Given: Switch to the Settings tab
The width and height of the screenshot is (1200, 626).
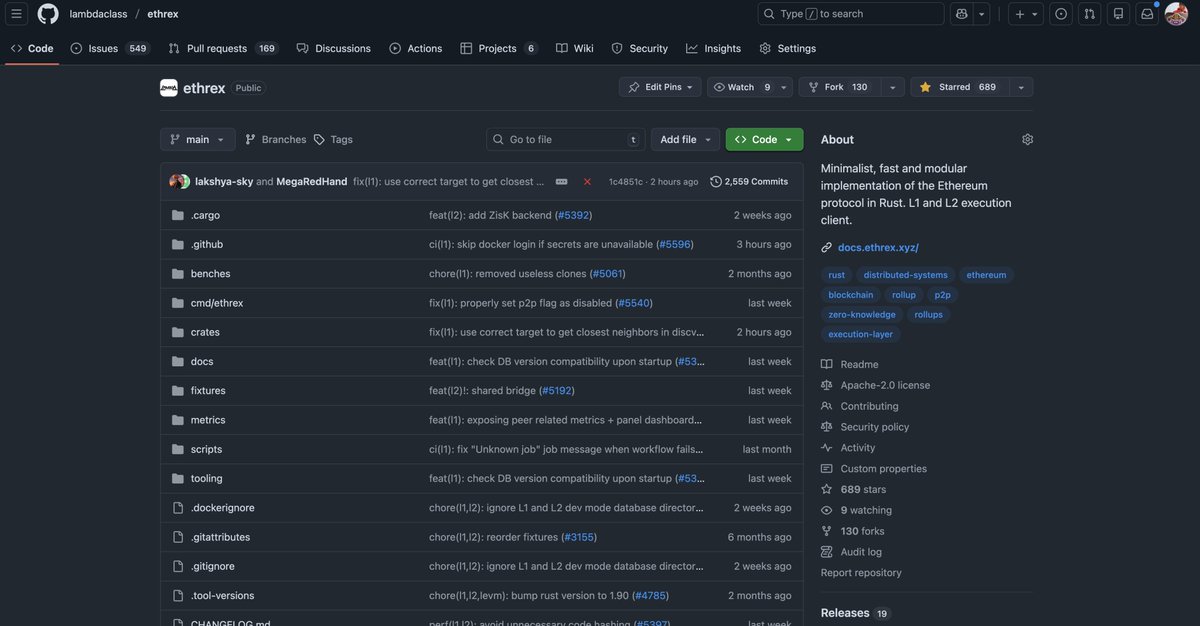Looking at the screenshot, I should point(788,48).
